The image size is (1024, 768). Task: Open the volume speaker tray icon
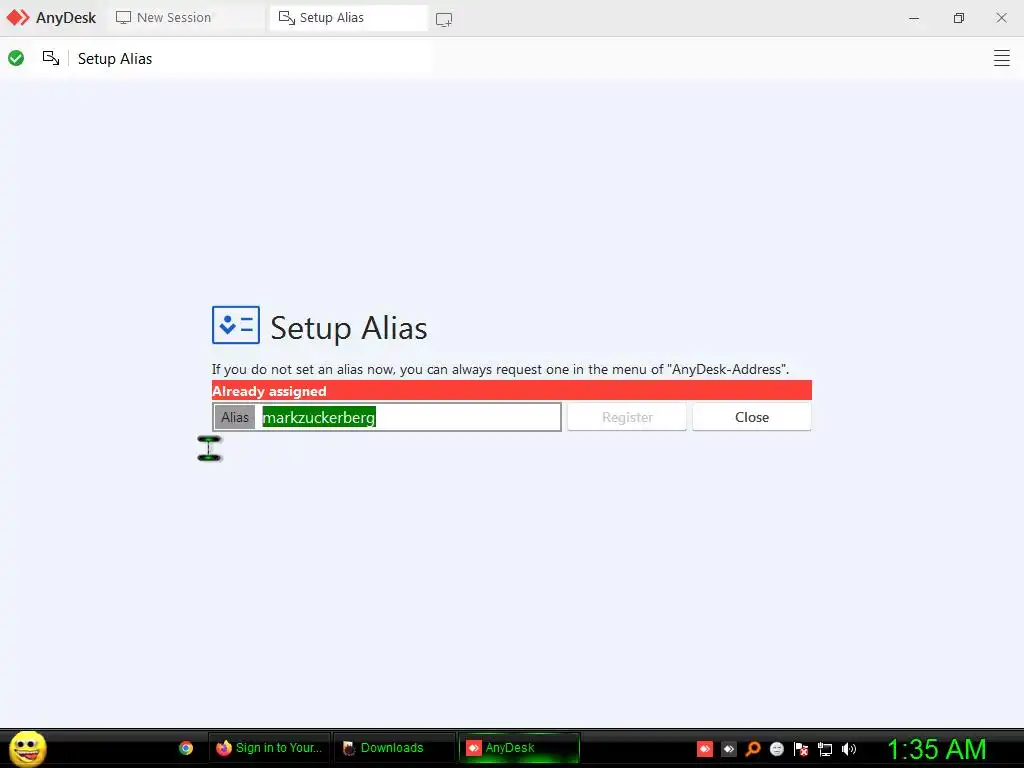[848, 749]
